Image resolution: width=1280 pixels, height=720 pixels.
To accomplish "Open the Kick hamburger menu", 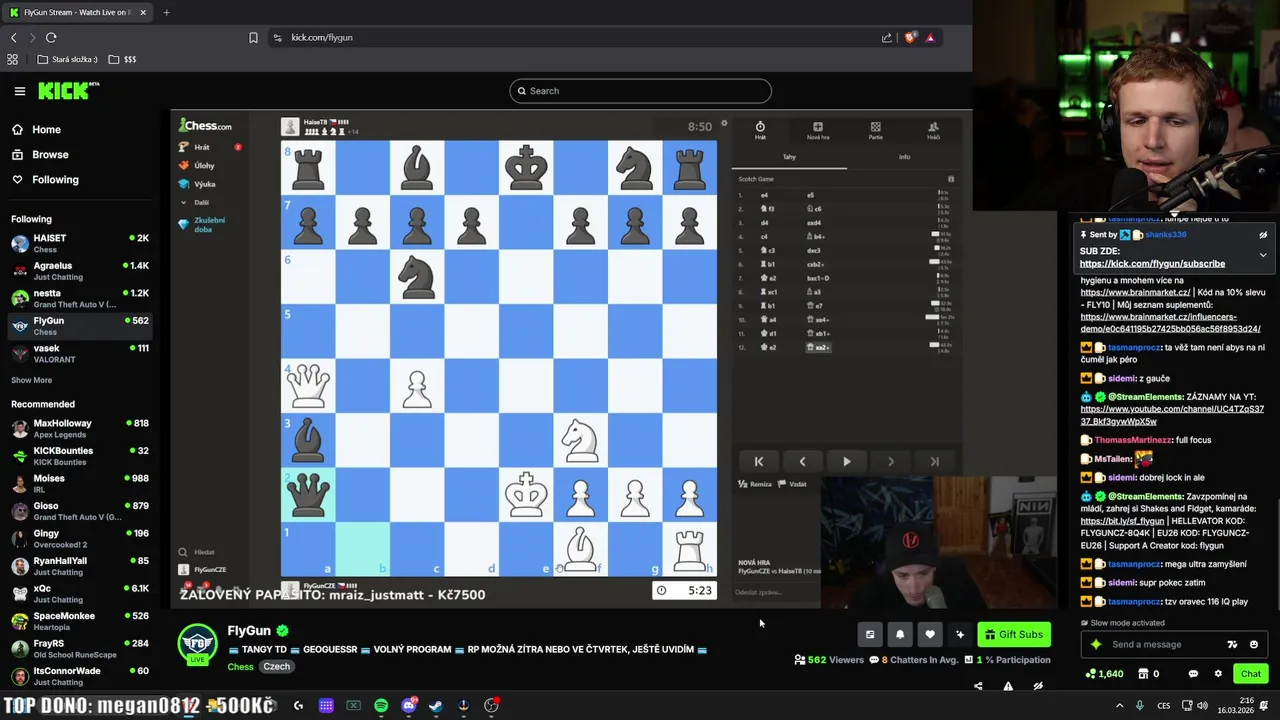I will pos(19,91).
